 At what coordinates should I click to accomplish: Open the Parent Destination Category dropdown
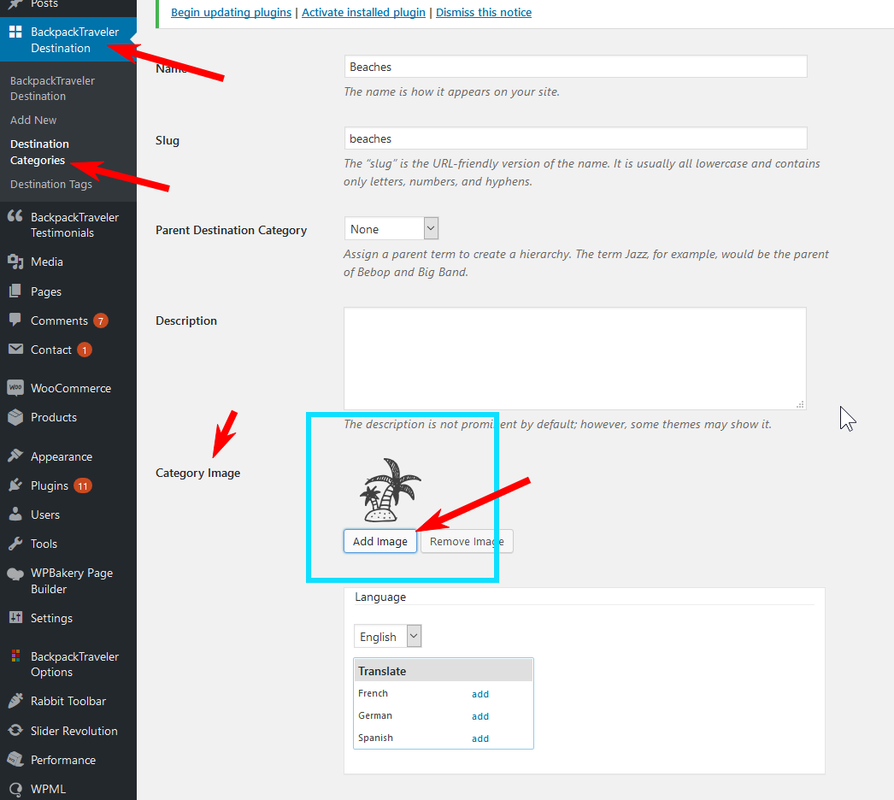[391, 229]
